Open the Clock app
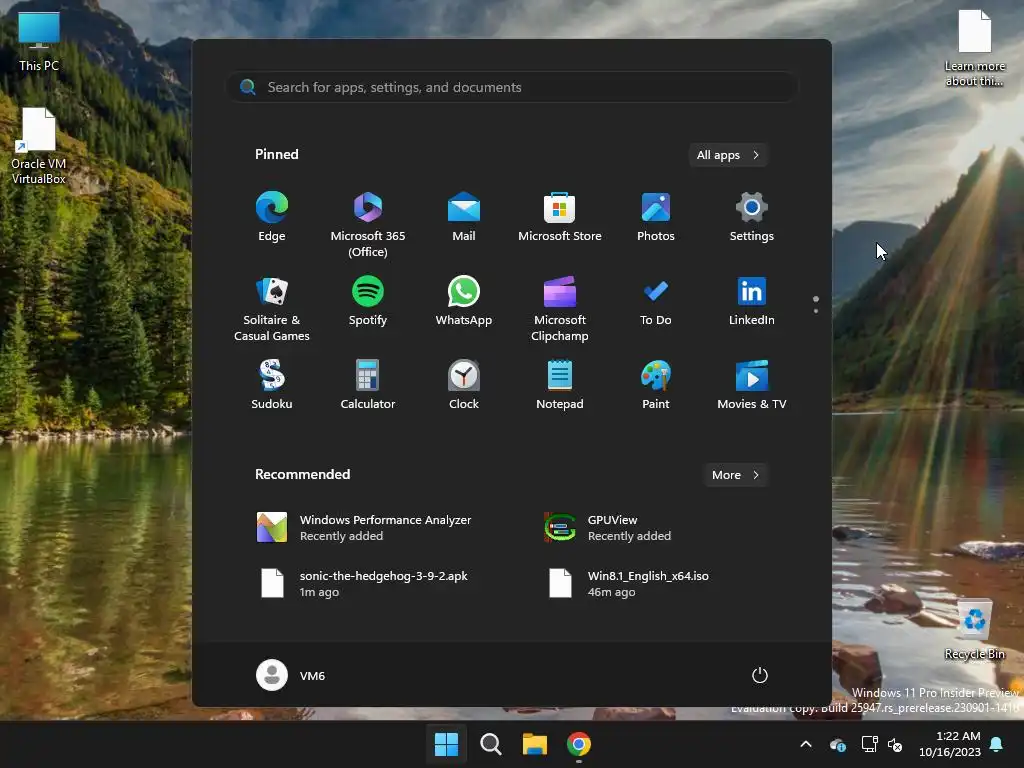Viewport: 1024px width, 768px height. coord(464,385)
